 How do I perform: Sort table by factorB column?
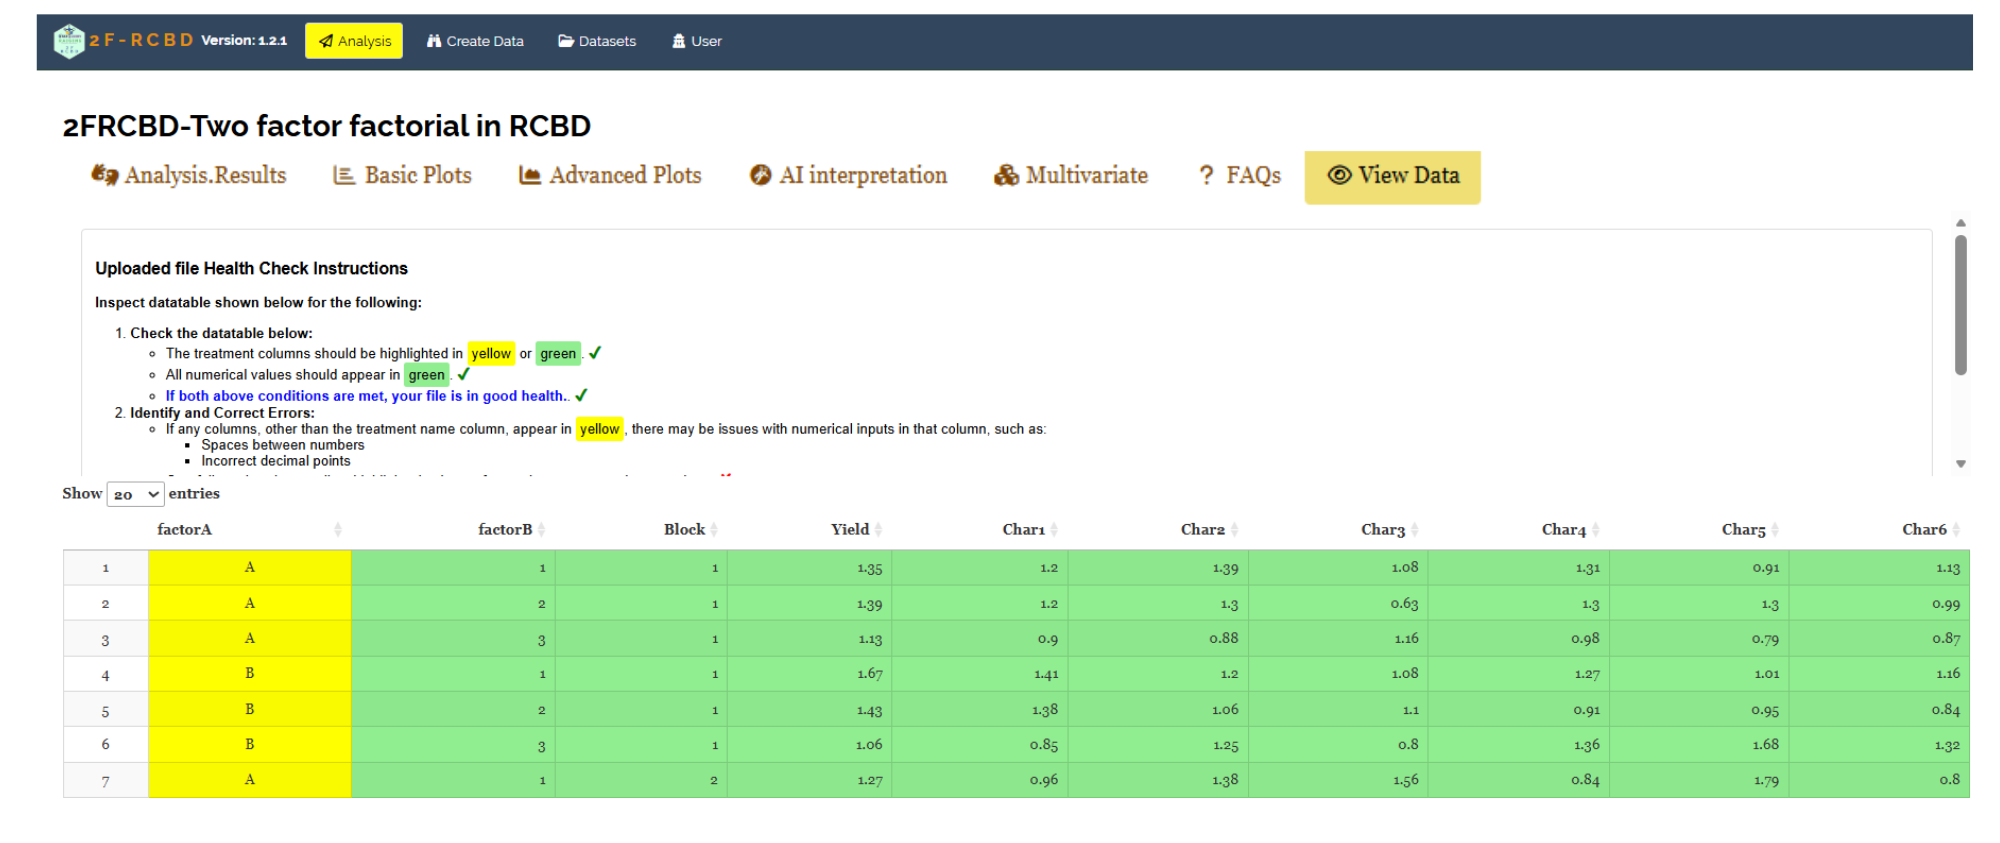(x=453, y=530)
